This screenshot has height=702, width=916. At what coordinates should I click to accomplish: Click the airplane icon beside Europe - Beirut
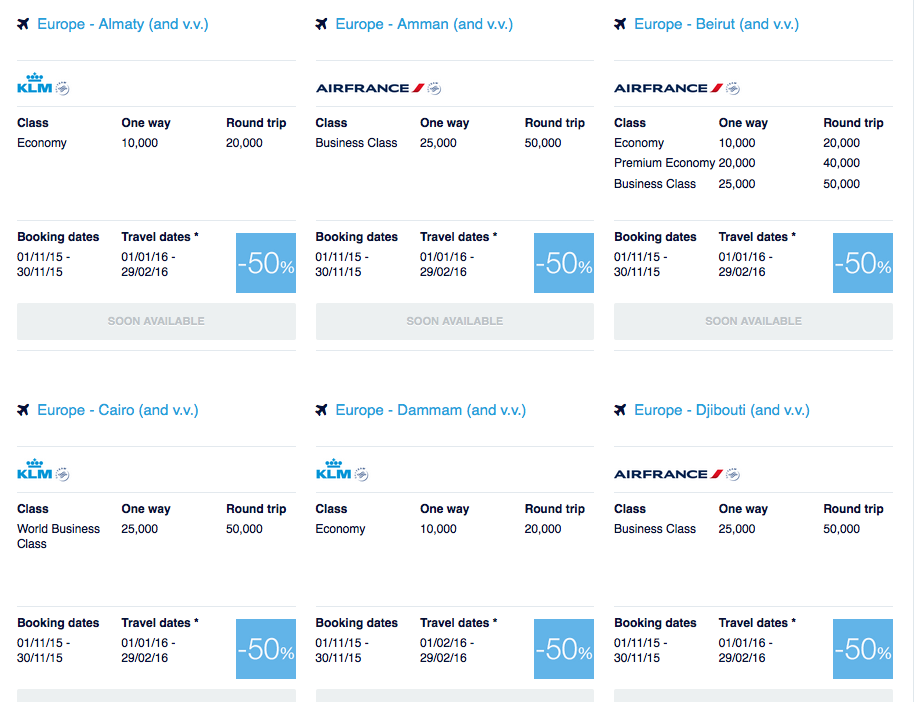point(620,24)
